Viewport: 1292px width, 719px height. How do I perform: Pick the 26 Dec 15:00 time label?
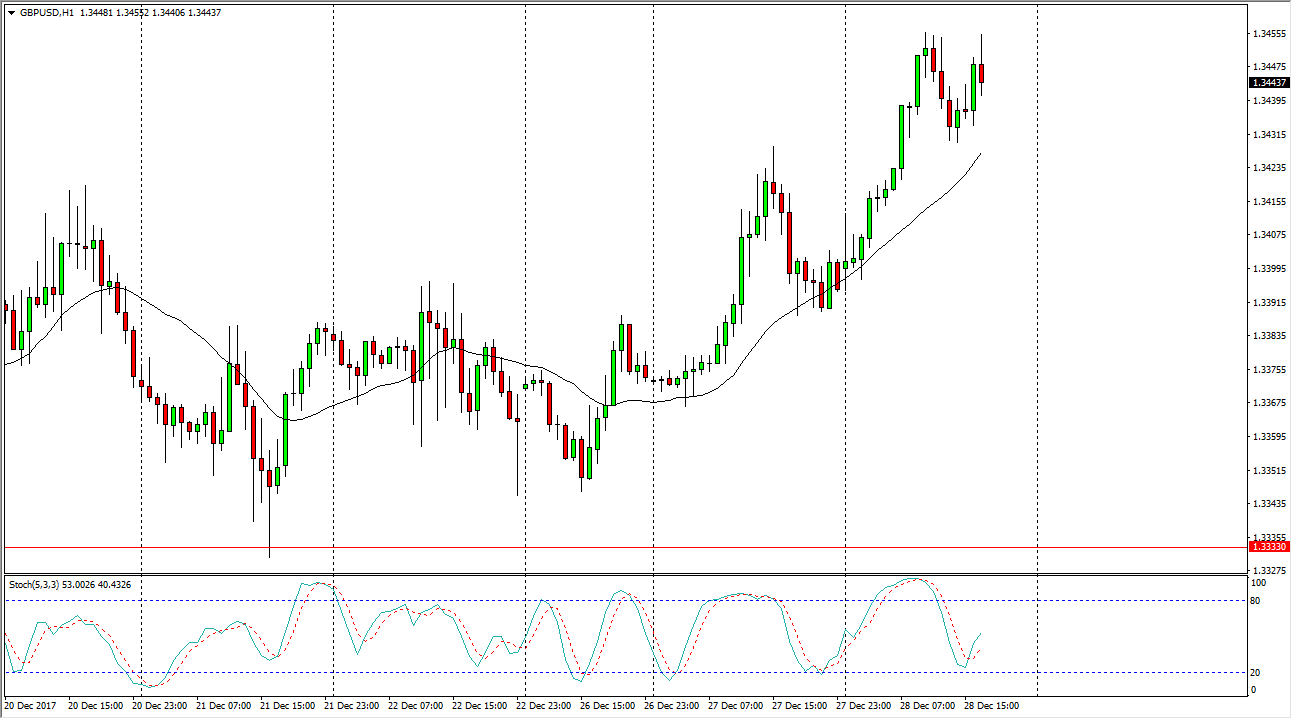point(607,706)
